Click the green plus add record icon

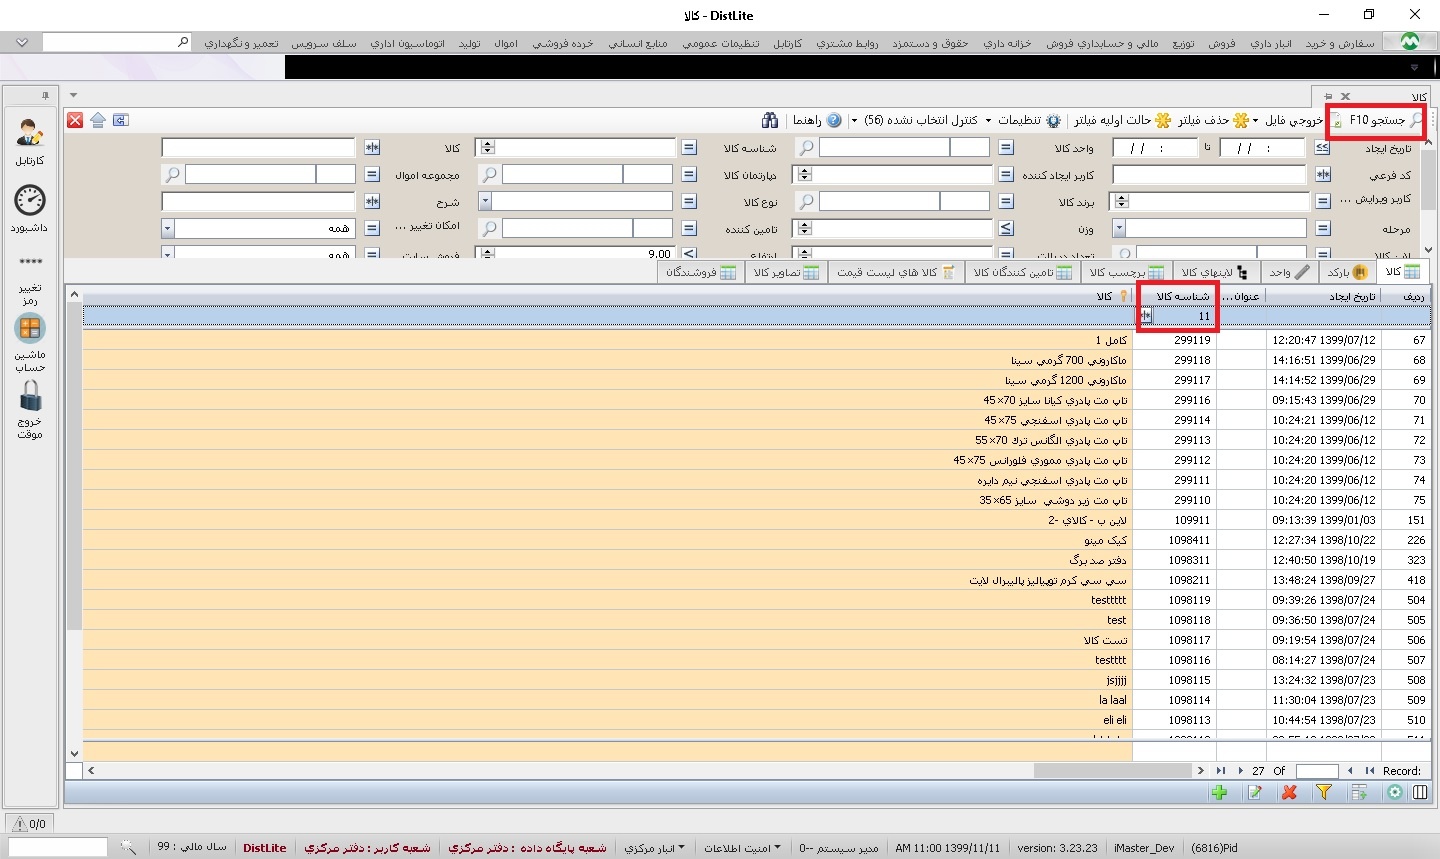1219,792
